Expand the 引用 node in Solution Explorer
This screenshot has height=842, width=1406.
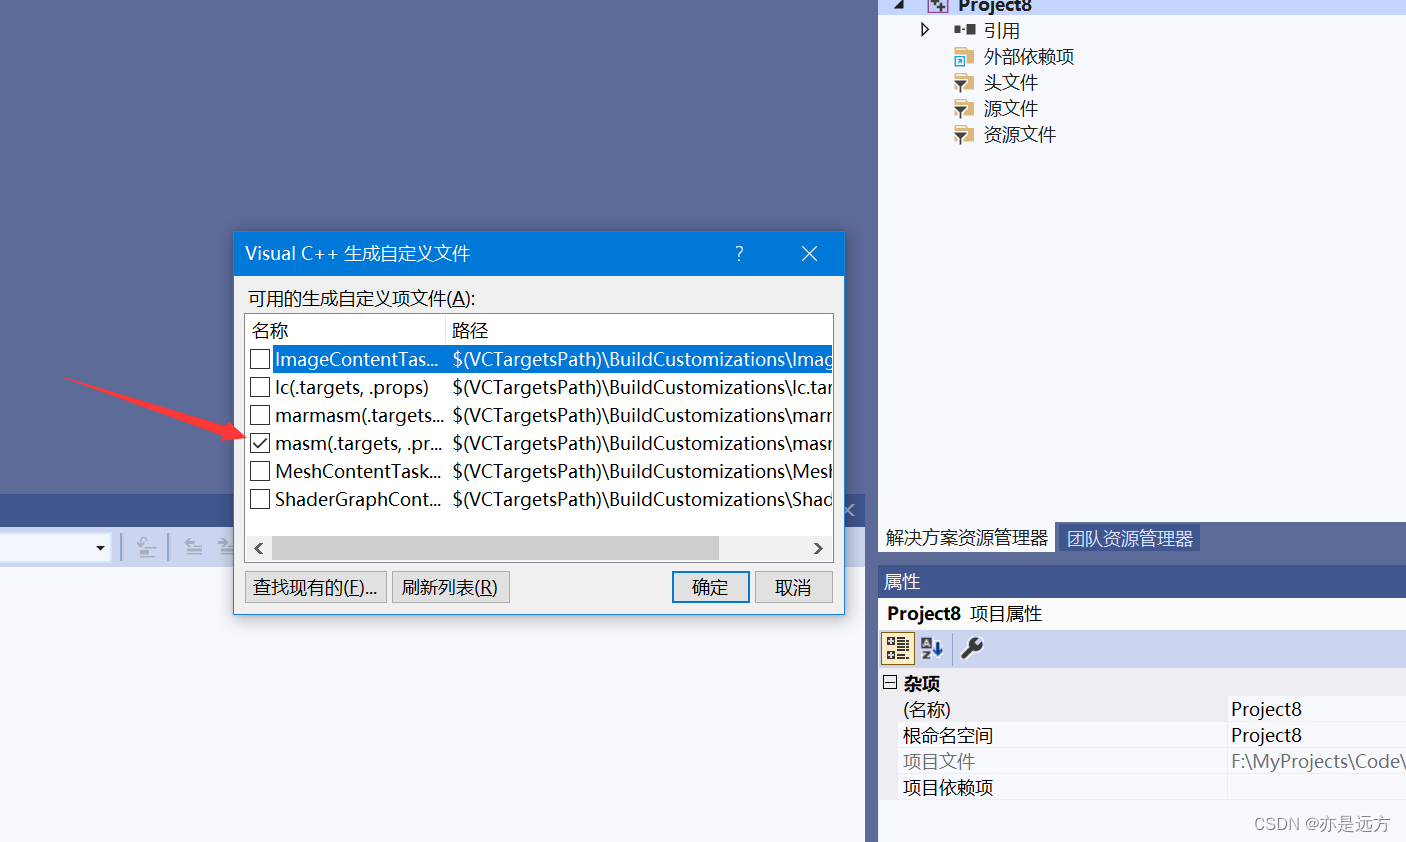click(925, 30)
